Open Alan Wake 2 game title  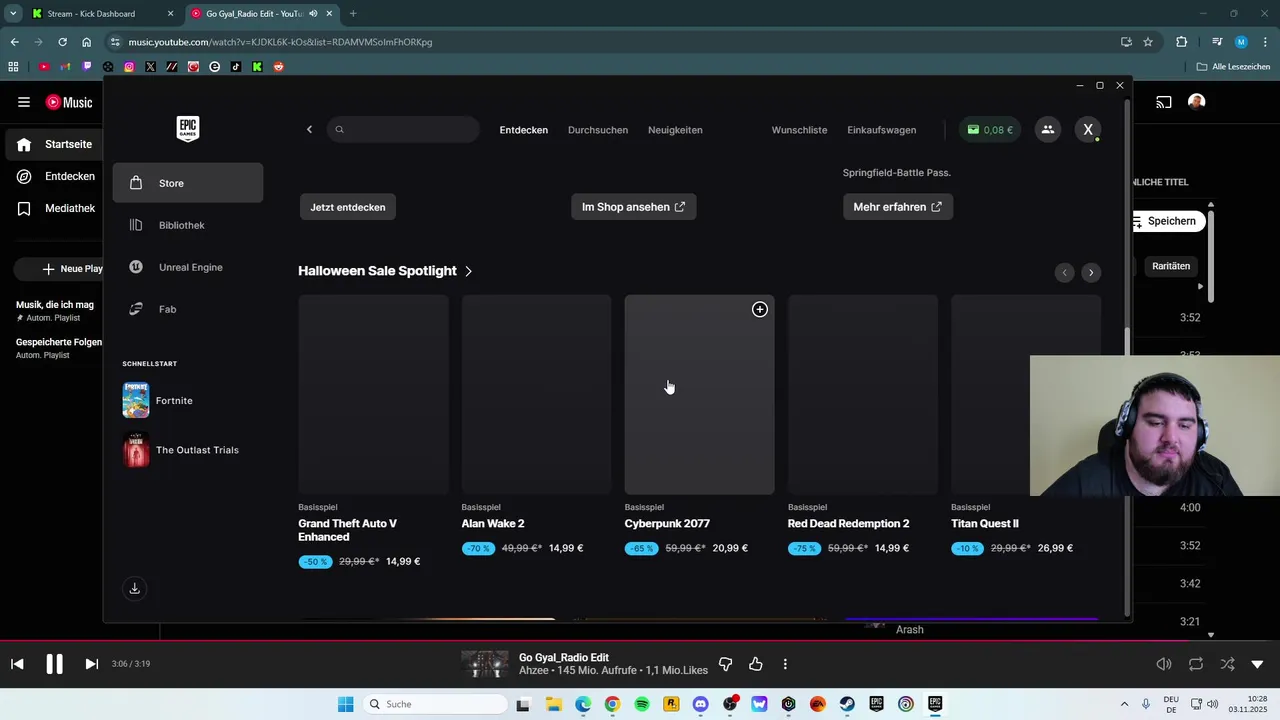coord(493,523)
